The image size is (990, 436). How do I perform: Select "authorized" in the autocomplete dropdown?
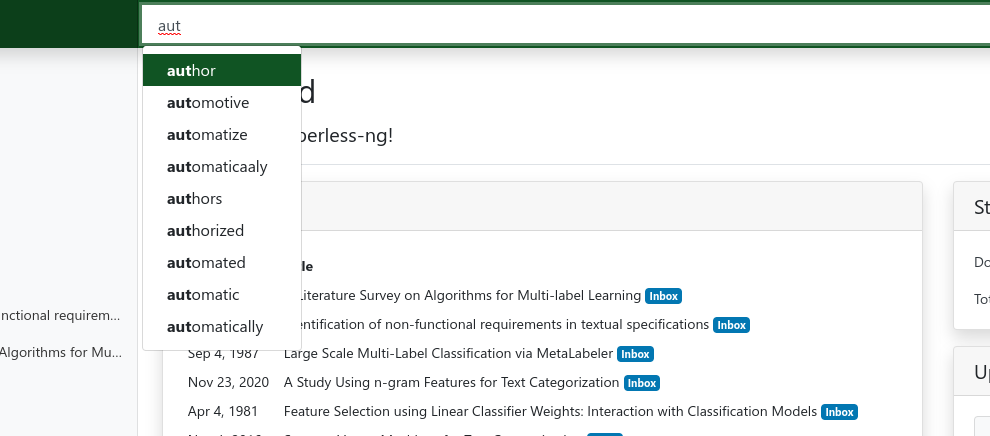(x=222, y=231)
